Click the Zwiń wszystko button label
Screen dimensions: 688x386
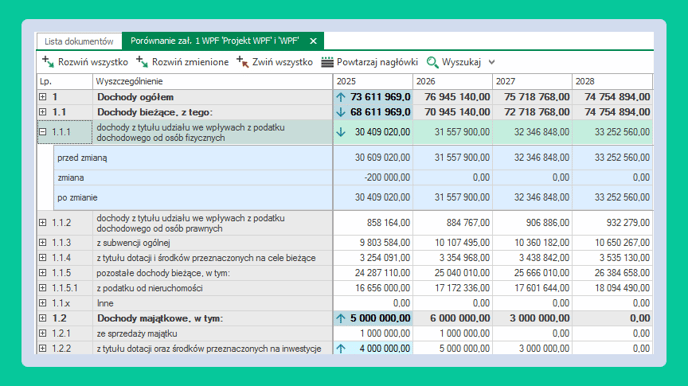(x=282, y=62)
